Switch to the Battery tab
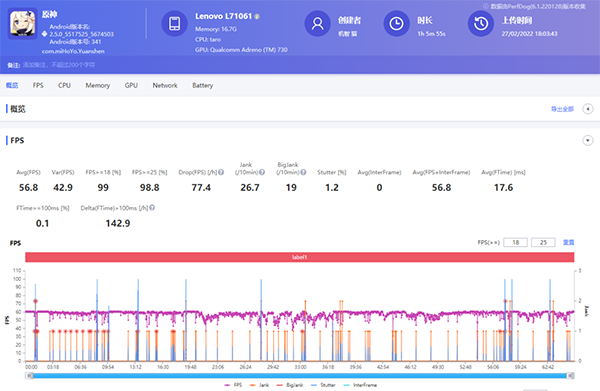The image size is (600, 391). click(x=202, y=85)
